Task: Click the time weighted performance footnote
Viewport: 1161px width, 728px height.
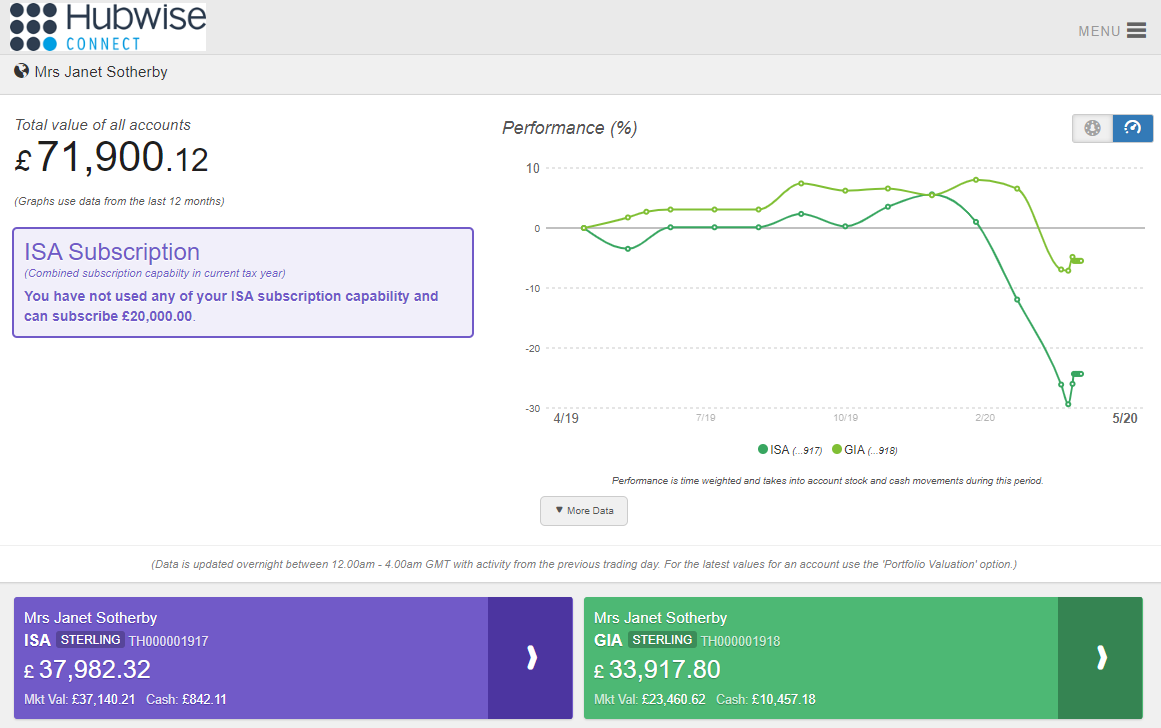Action: click(827, 481)
